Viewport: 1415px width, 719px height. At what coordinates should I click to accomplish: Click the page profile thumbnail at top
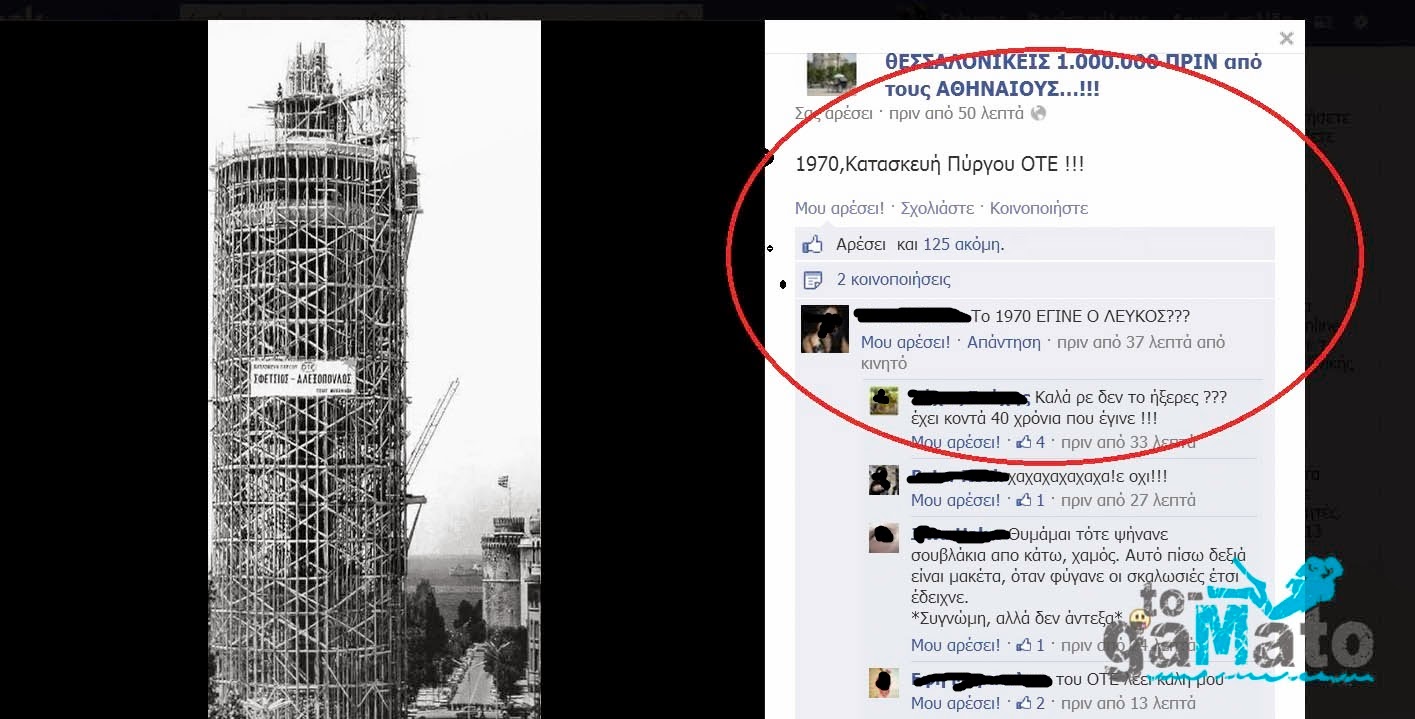pyautogui.click(x=831, y=73)
